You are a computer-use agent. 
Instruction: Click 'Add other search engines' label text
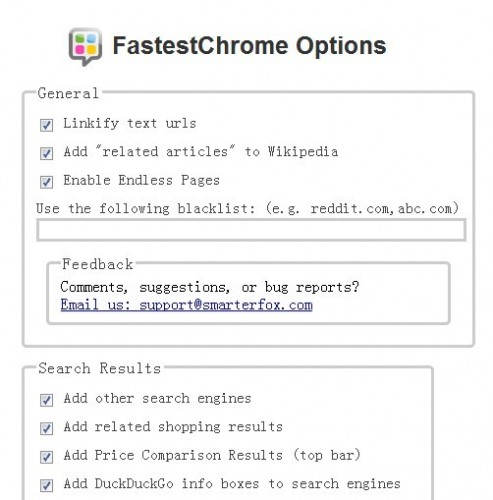tap(157, 398)
